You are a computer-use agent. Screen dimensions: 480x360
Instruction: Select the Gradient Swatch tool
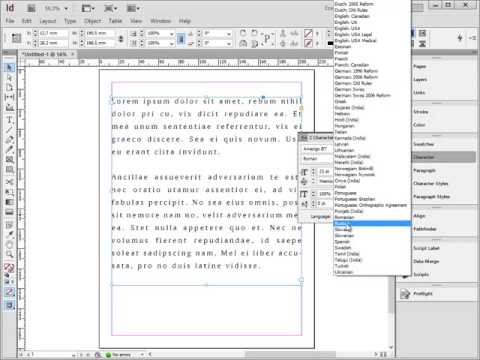click(9, 202)
